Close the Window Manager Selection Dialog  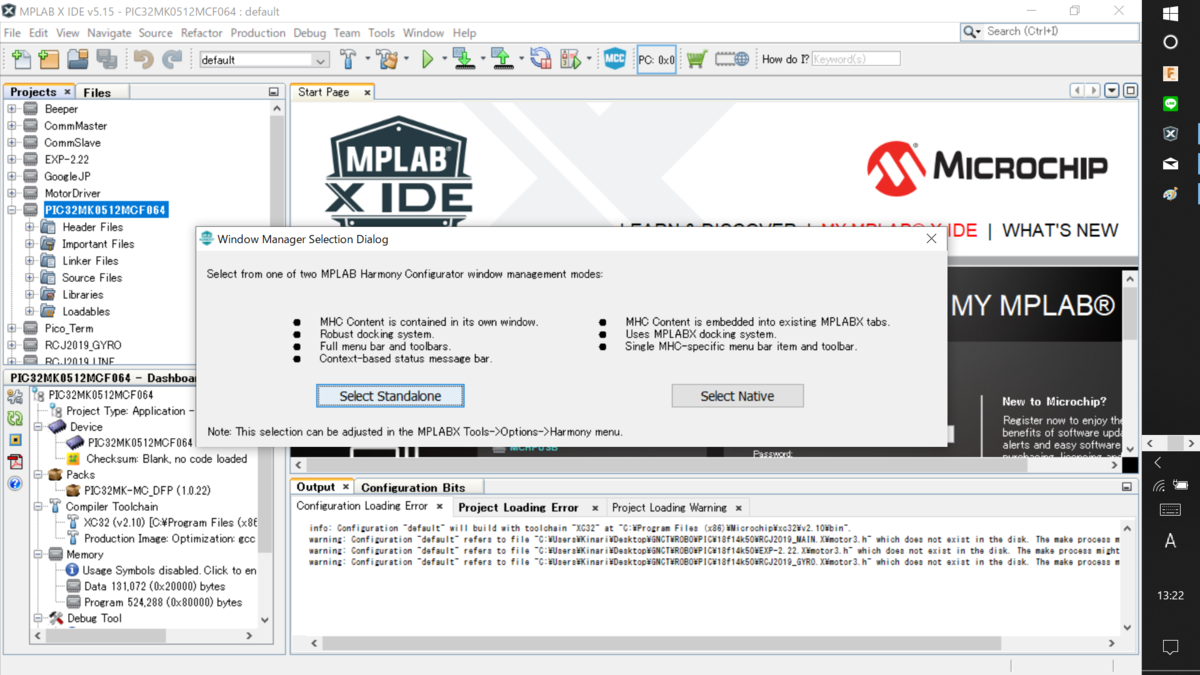(931, 239)
